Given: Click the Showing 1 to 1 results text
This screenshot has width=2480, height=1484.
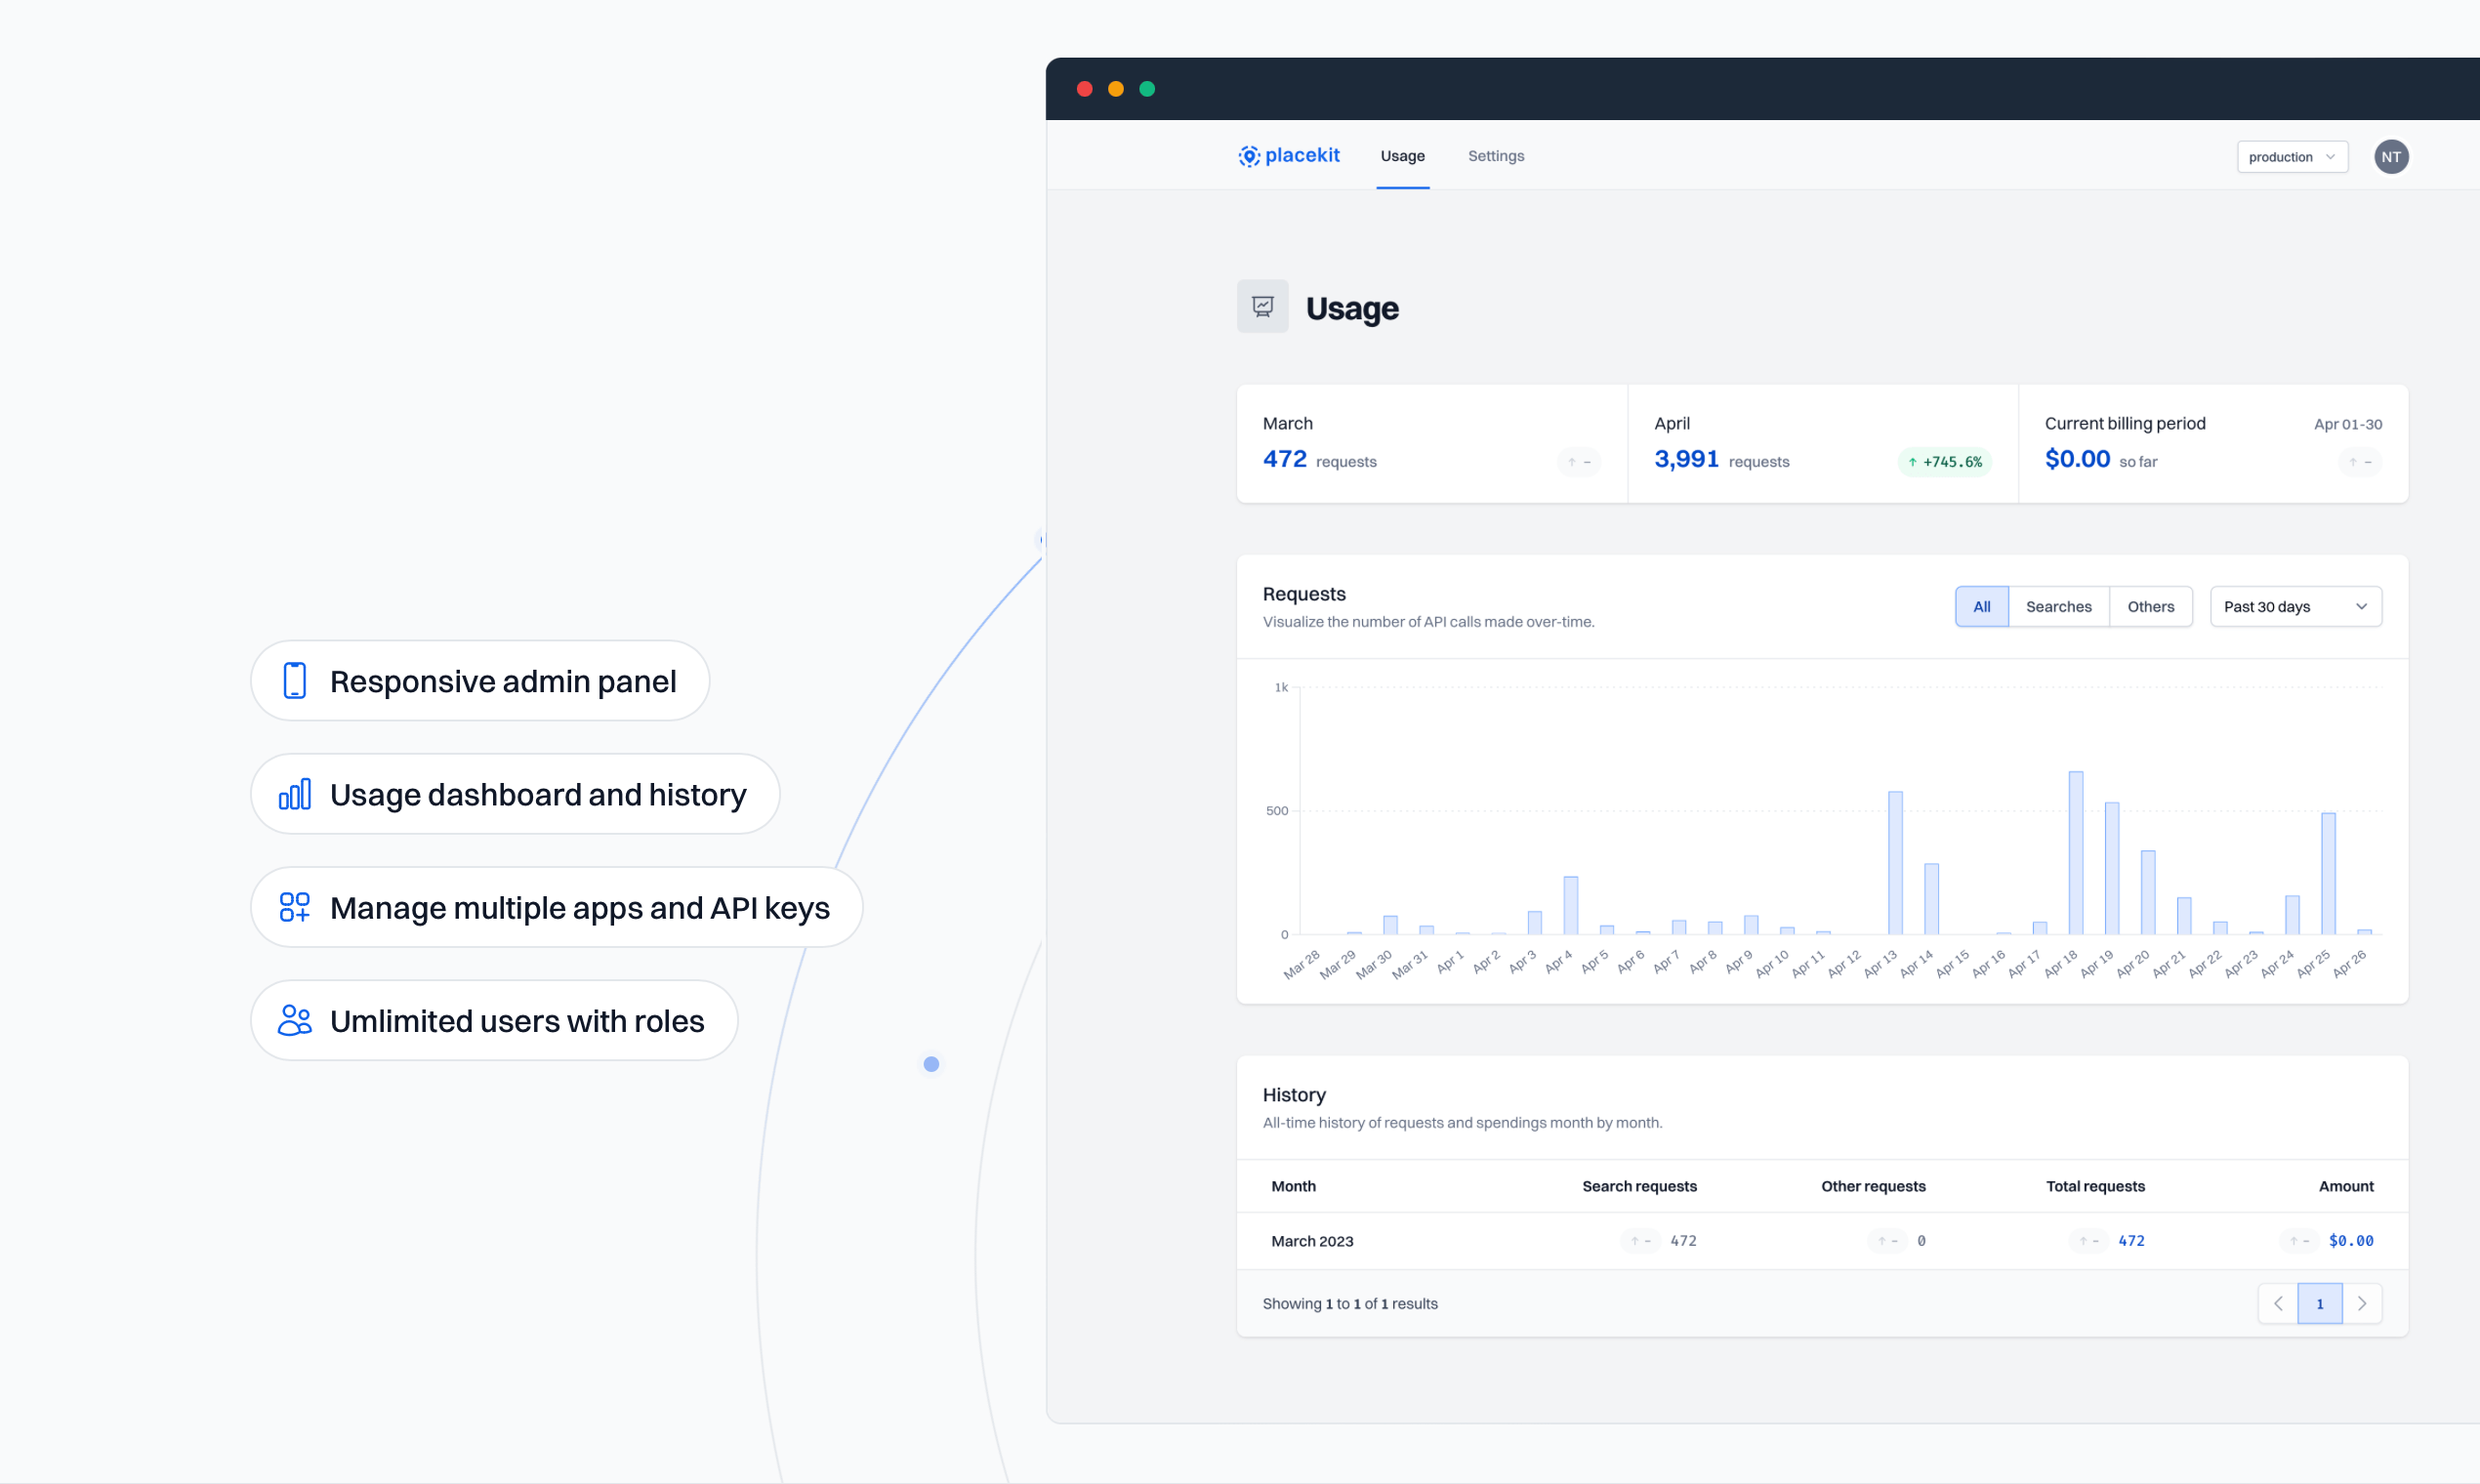Looking at the screenshot, I should pos(1349,1303).
